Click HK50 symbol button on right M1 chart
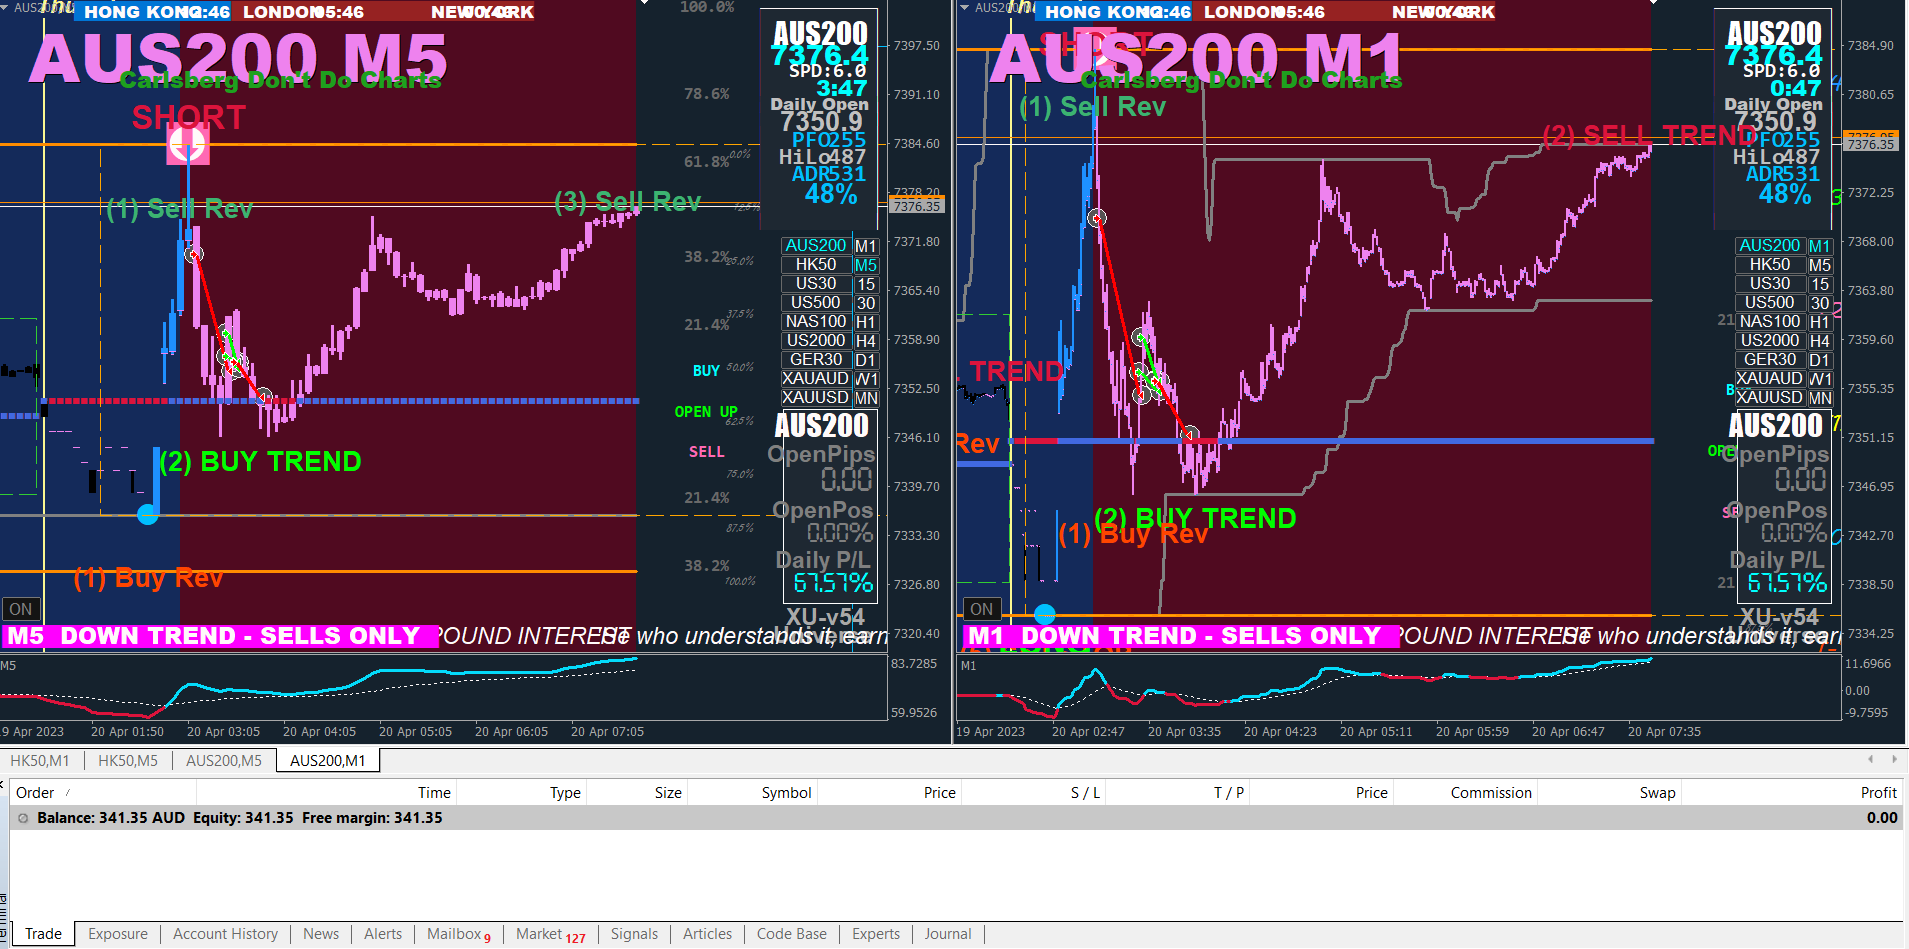The width and height of the screenshot is (1909, 949). click(x=1770, y=265)
